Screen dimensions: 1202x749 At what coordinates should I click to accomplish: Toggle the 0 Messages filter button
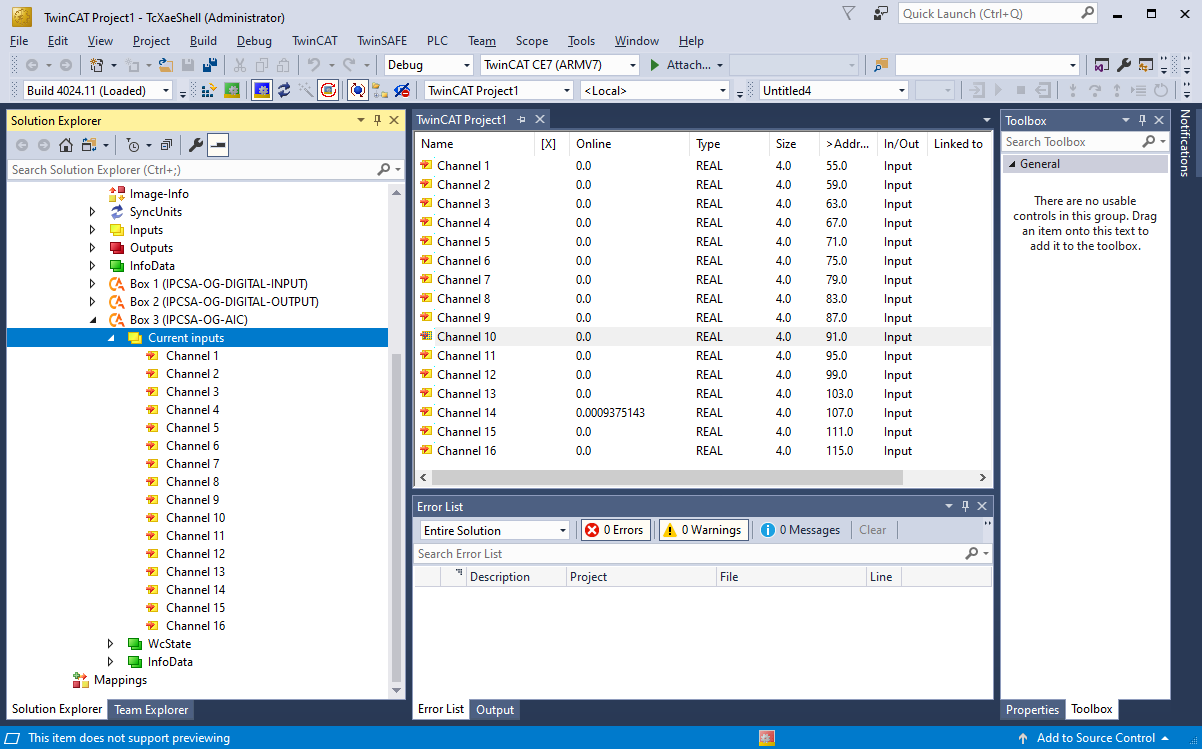pyautogui.click(x=801, y=530)
